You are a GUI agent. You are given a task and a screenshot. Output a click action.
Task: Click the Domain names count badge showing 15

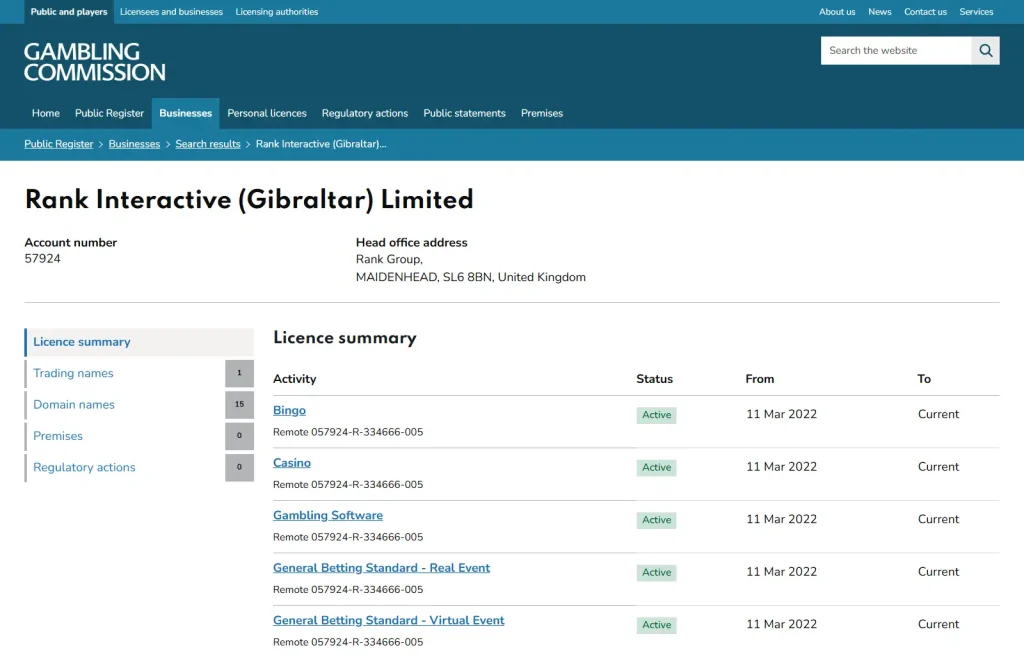point(240,404)
